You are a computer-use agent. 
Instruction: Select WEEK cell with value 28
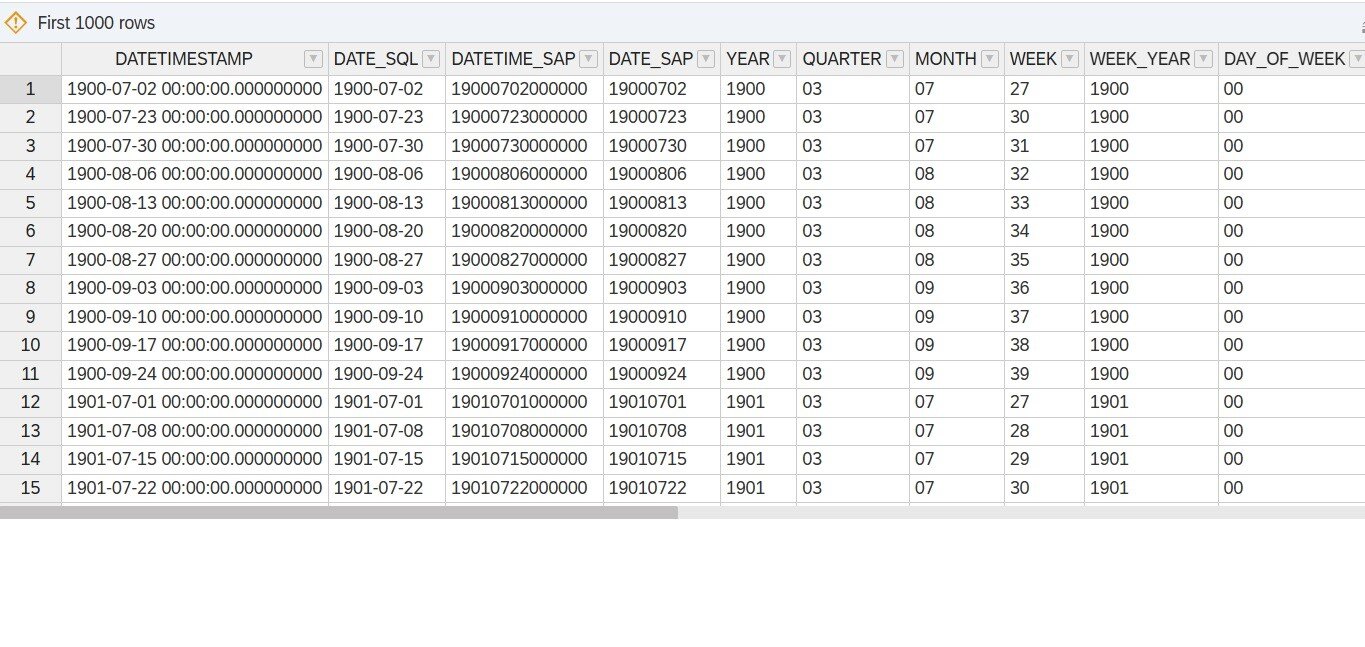coord(1044,431)
